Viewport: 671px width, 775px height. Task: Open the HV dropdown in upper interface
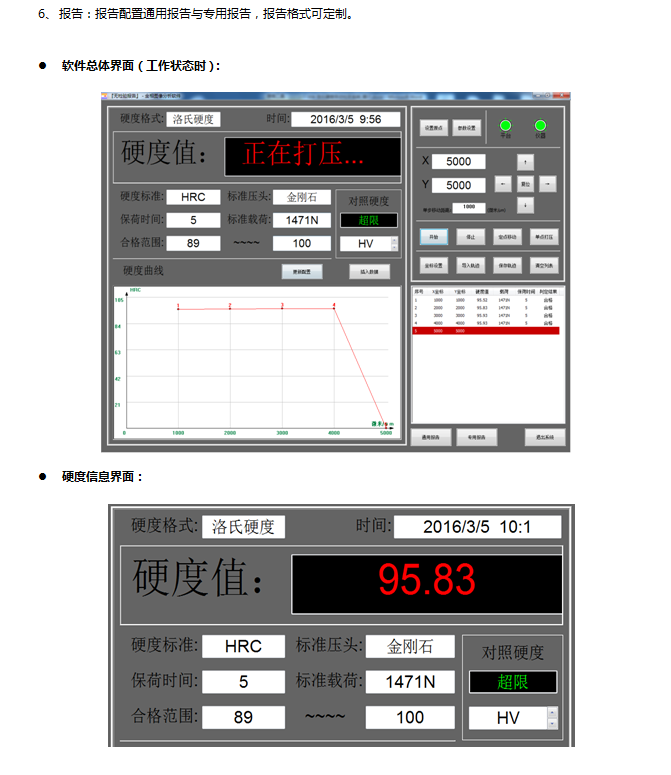(368, 244)
